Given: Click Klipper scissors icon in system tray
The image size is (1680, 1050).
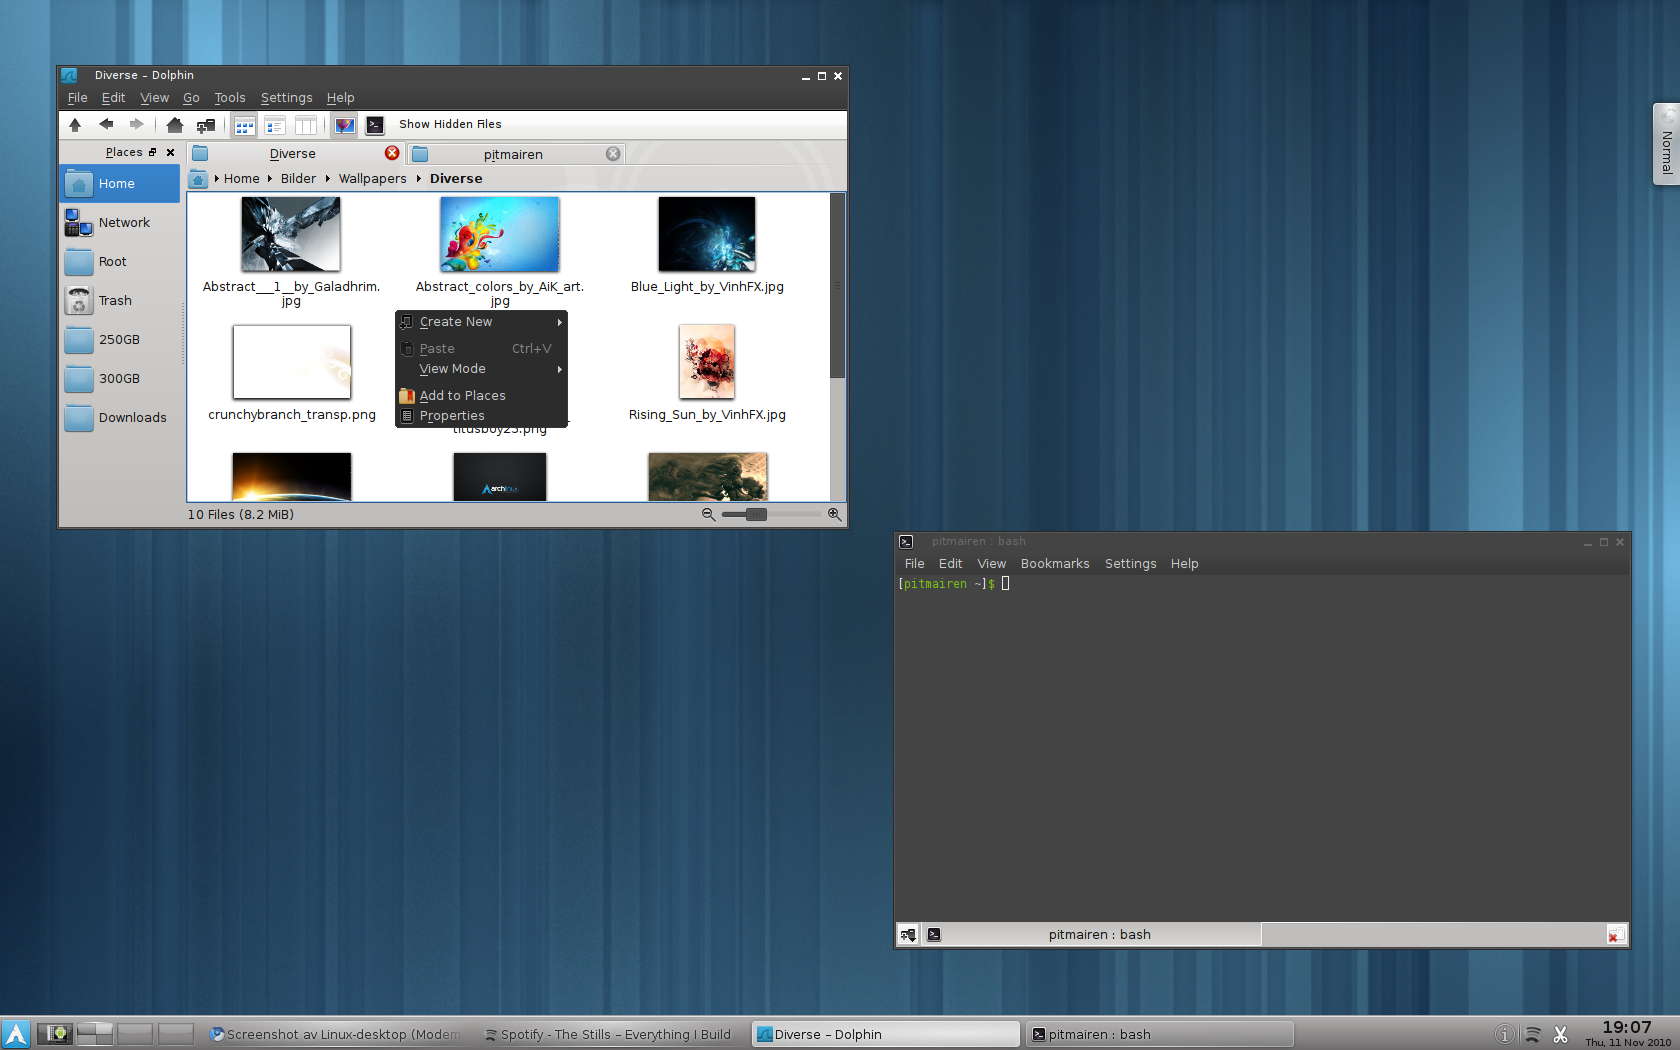Looking at the screenshot, I should (1561, 1035).
